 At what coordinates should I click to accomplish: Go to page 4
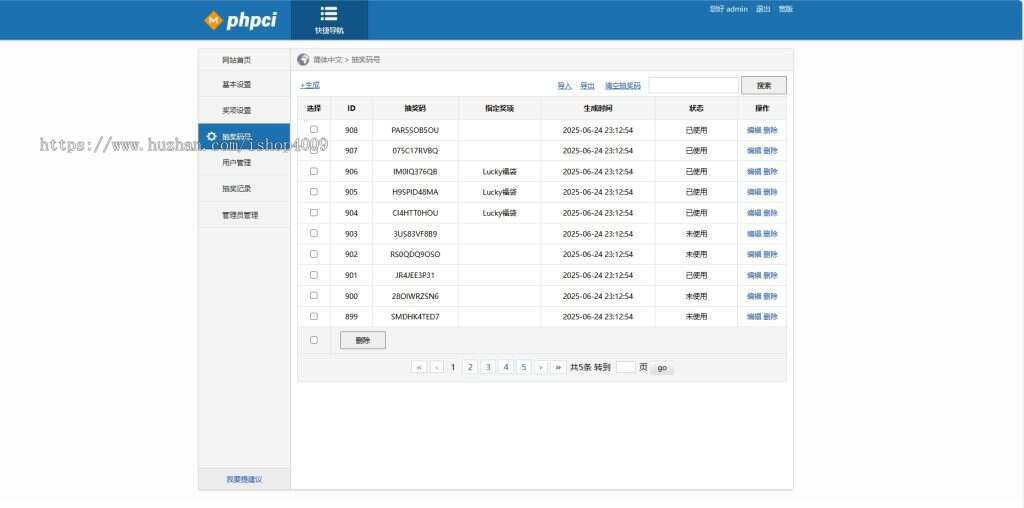[x=505, y=368]
